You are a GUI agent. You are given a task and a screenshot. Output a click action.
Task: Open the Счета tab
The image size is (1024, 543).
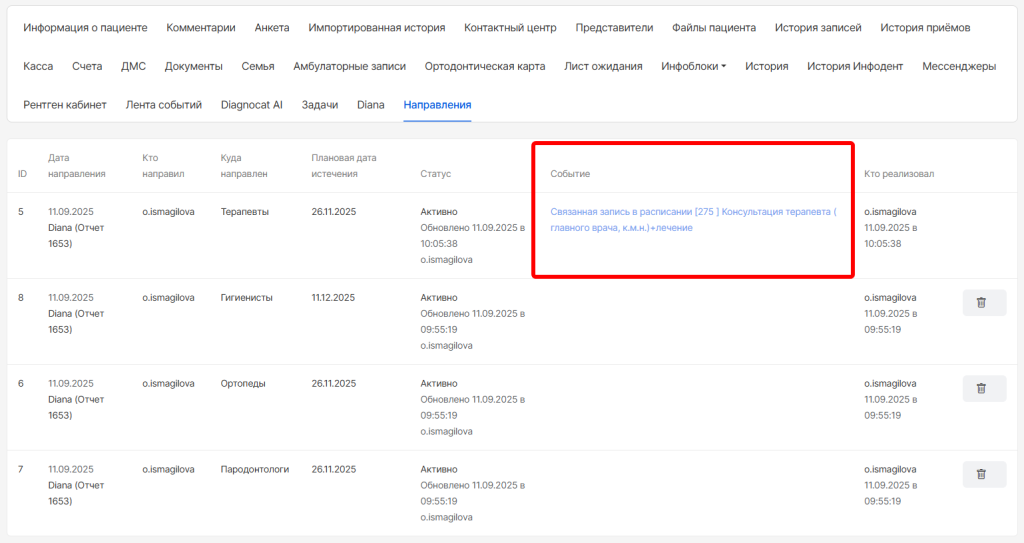pos(87,66)
